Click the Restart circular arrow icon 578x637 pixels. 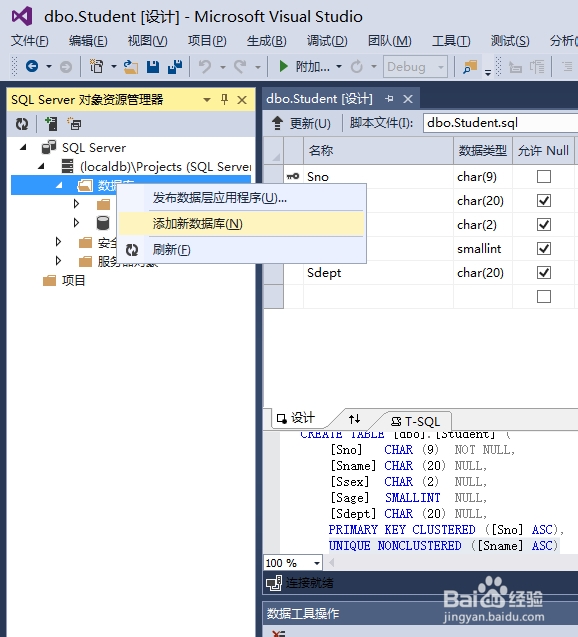(x=357, y=66)
